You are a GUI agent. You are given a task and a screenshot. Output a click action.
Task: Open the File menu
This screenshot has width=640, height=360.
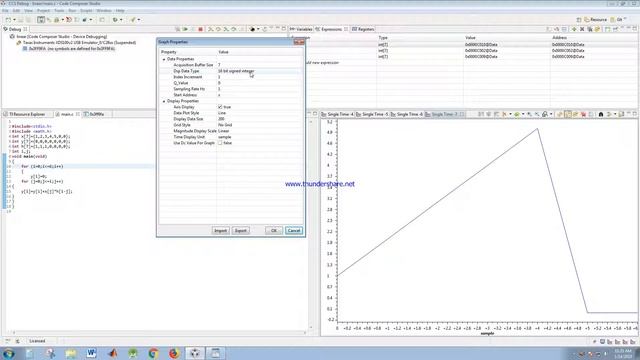click(x=5, y=11)
